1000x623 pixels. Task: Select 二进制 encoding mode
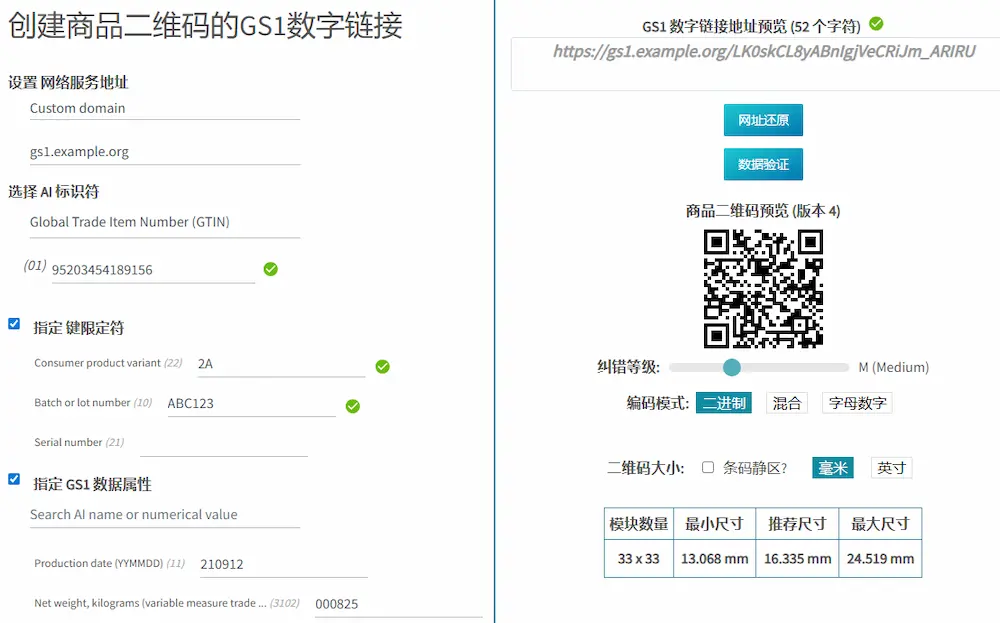724,403
